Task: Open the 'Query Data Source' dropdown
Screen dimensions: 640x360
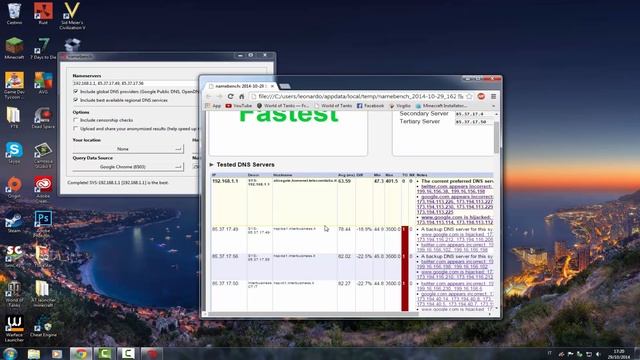Action: click(128, 167)
